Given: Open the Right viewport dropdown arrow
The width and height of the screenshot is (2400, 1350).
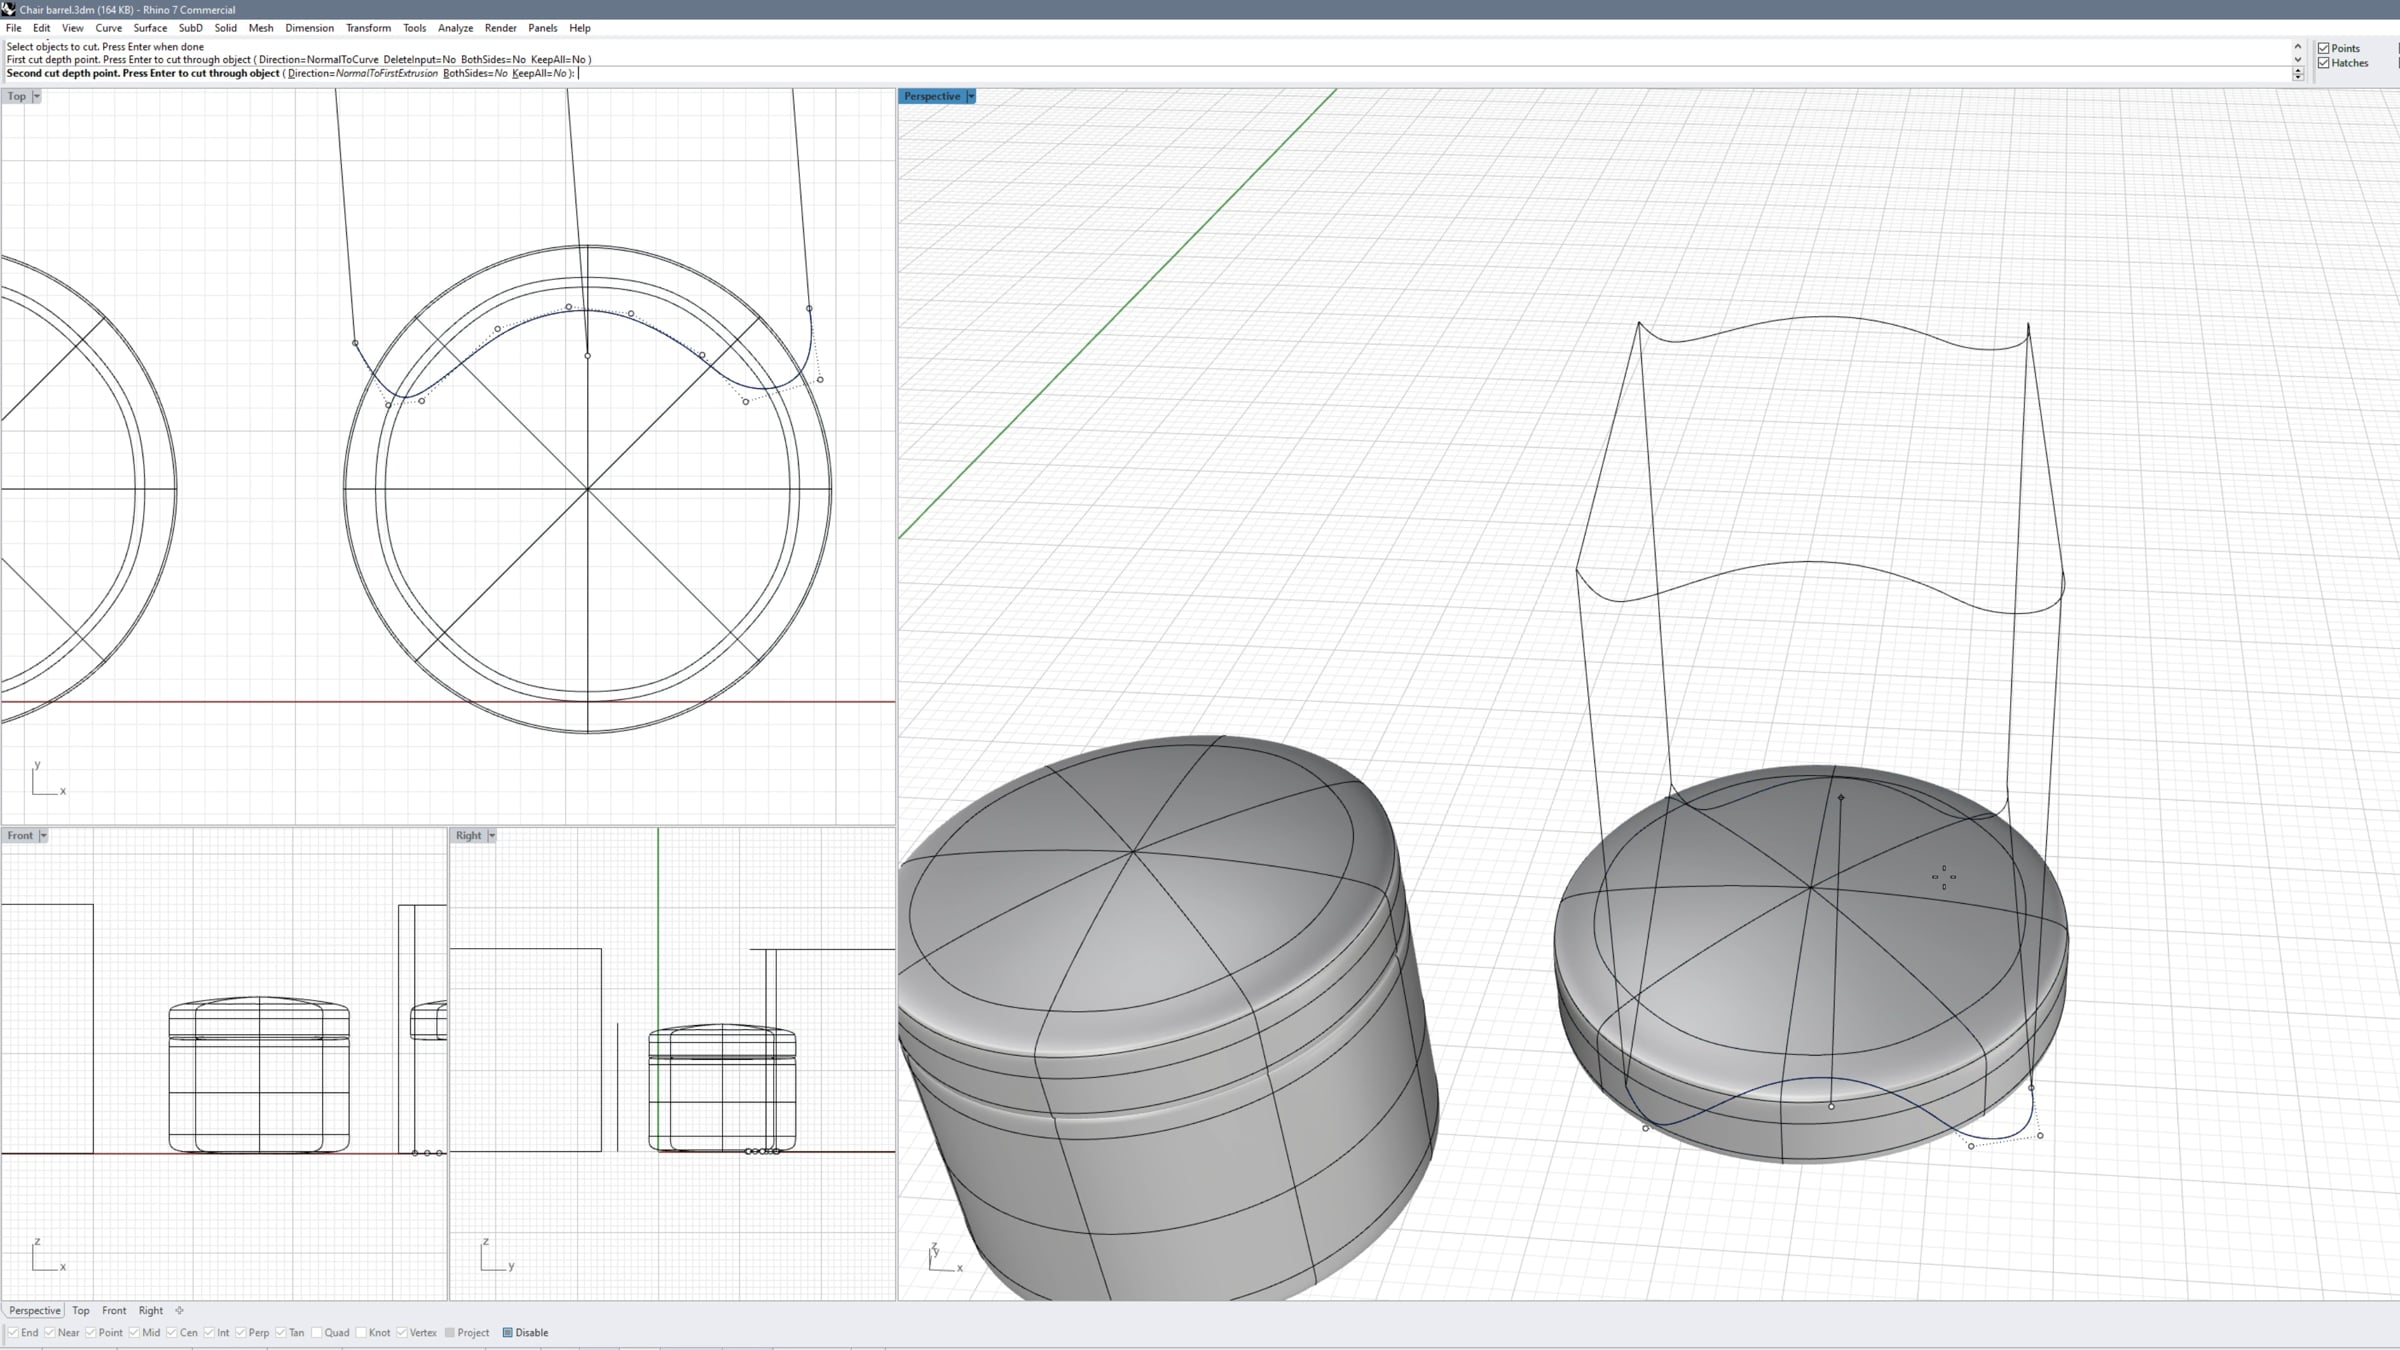Looking at the screenshot, I should point(491,835).
